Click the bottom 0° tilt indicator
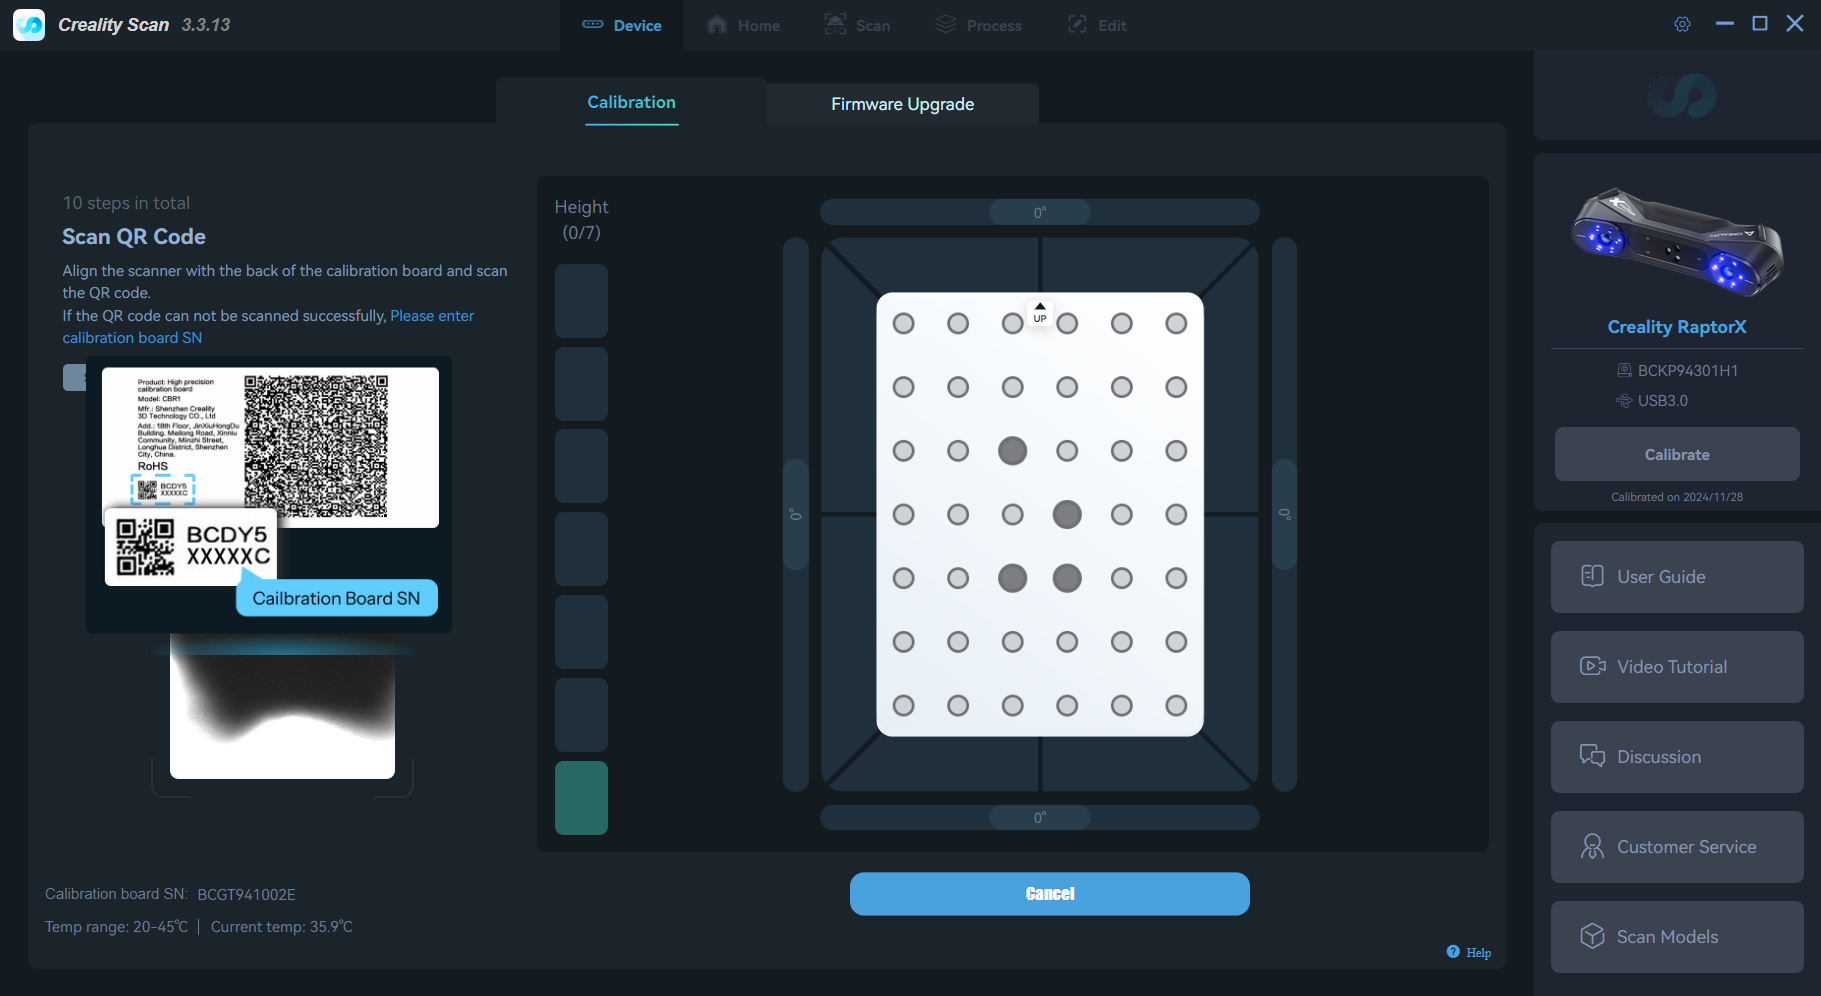The image size is (1821, 996). (1040, 817)
